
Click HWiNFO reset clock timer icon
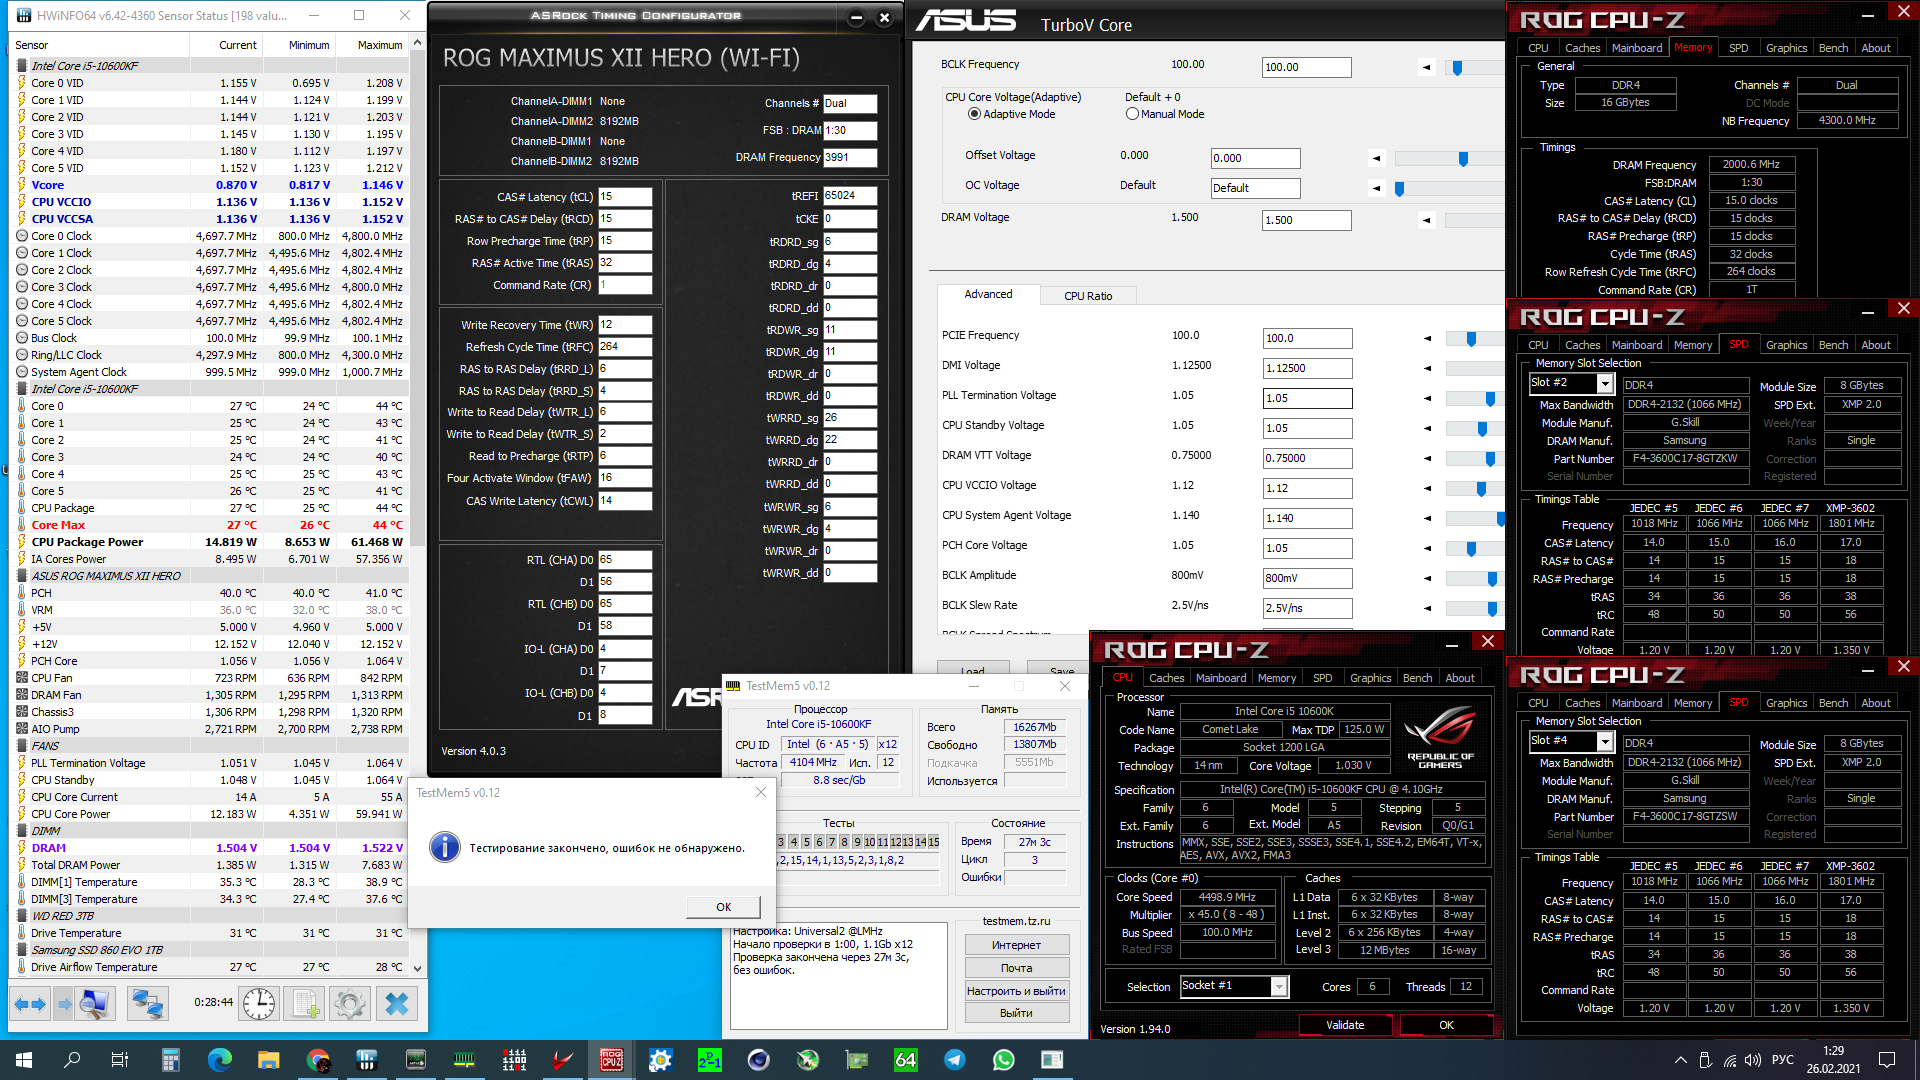[x=259, y=1003]
